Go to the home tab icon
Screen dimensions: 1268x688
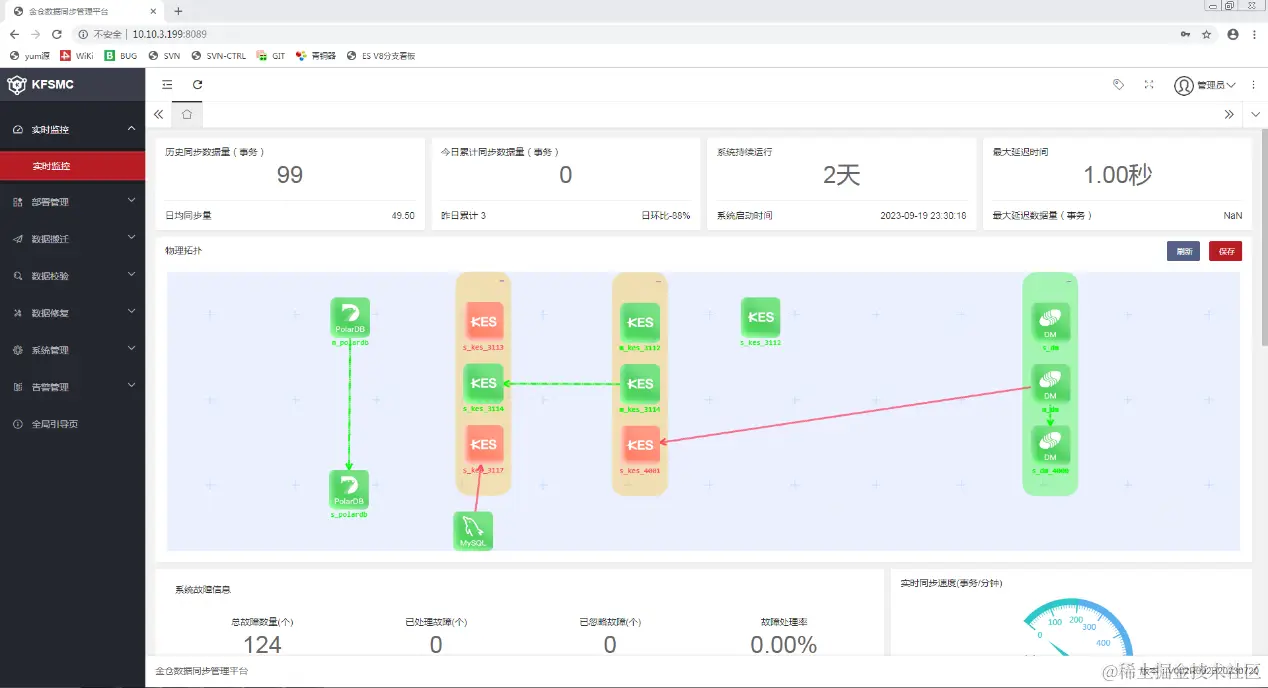tap(187, 115)
